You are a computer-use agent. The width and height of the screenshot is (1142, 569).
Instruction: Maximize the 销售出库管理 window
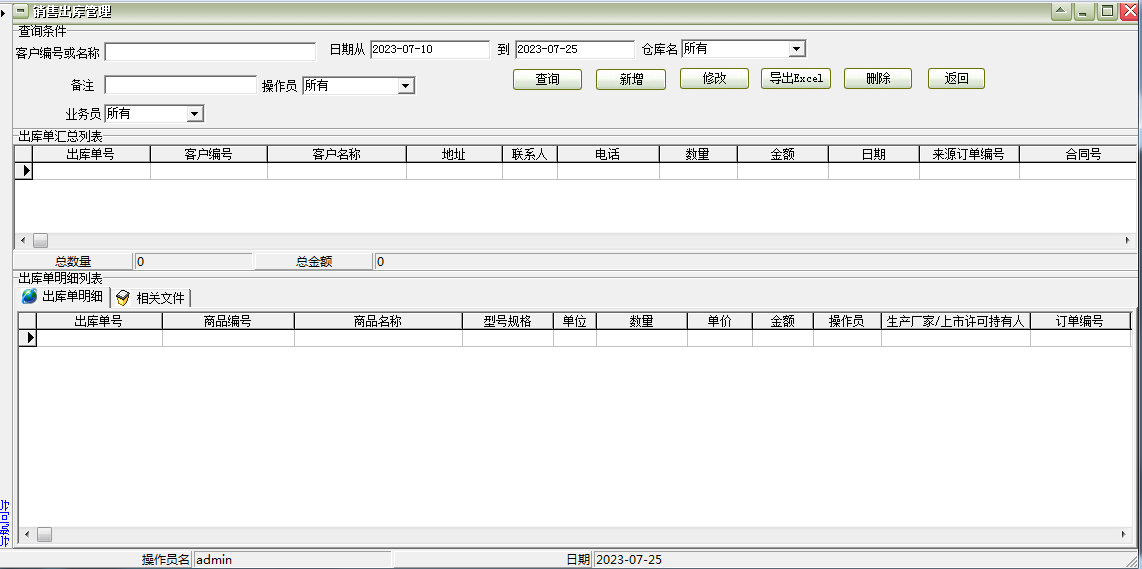pyautogui.click(x=1107, y=12)
